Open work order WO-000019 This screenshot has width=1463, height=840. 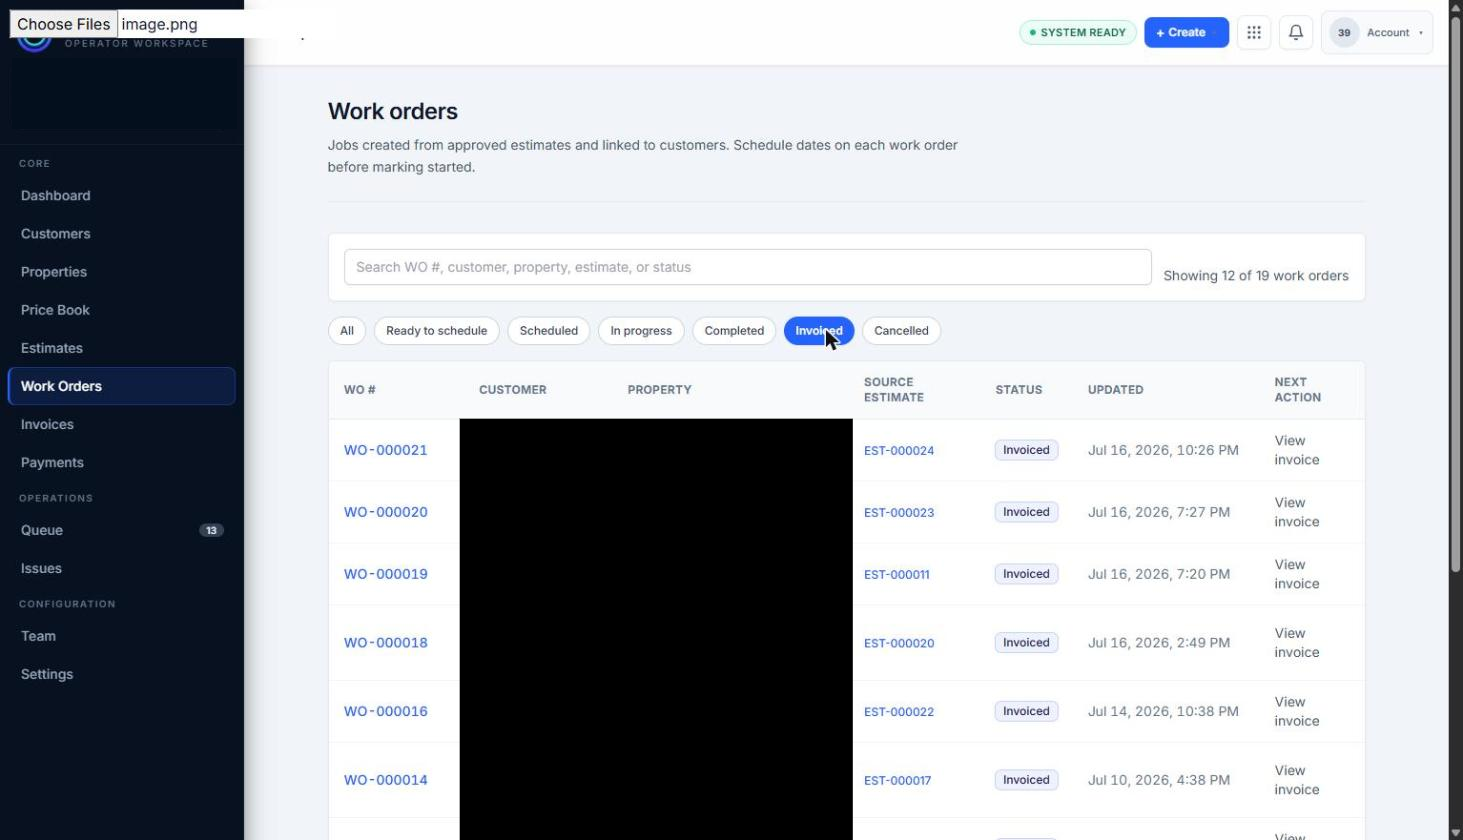(386, 574)
